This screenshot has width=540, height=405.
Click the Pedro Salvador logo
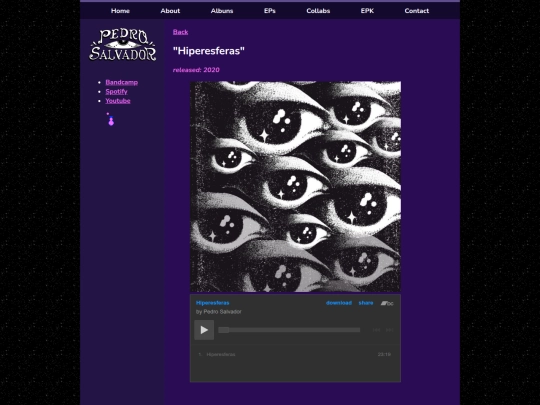(x=123, y=45)
